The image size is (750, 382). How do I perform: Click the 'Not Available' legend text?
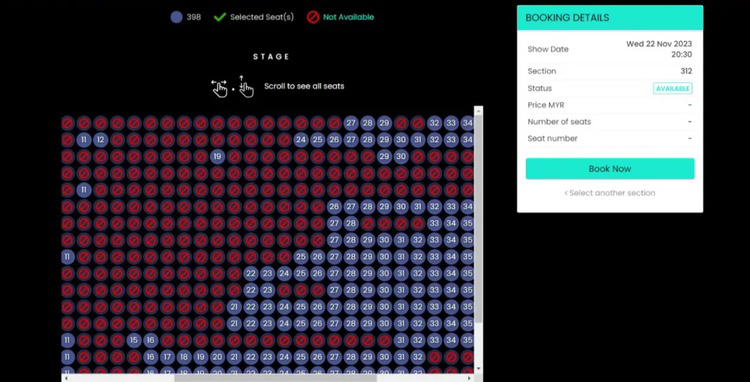pos(349,17)
